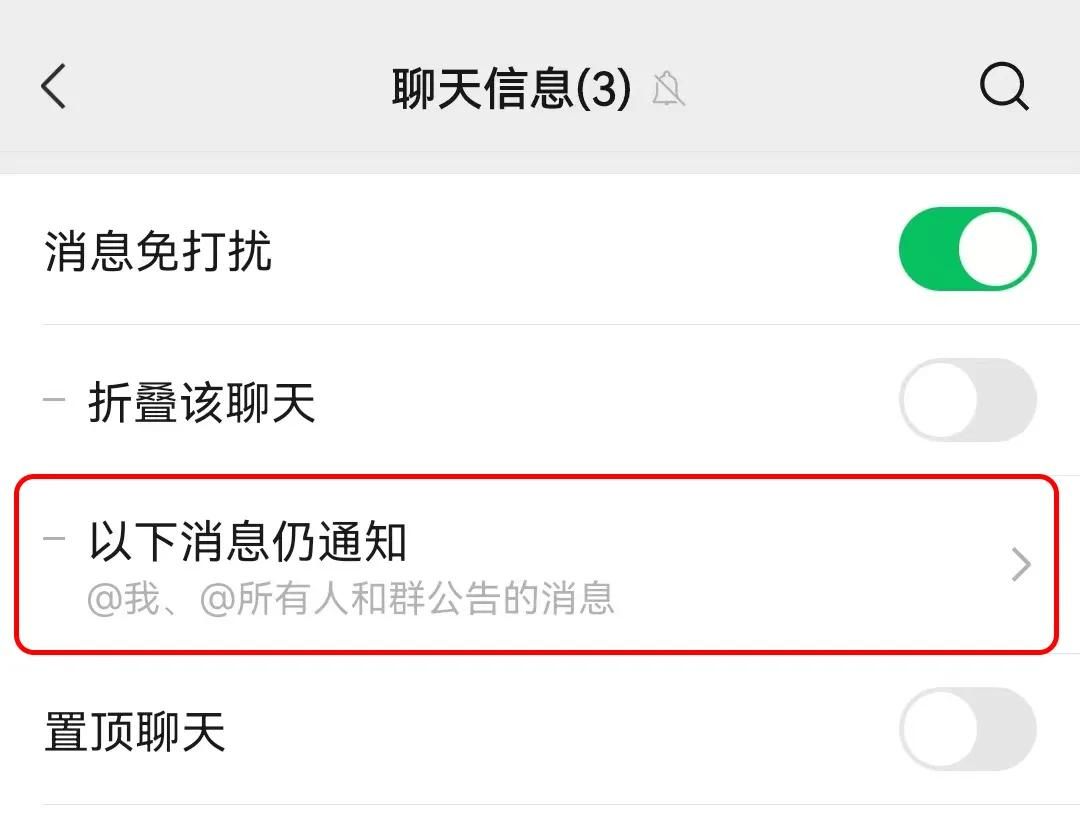
Task: Click the muted bell icon beside title
Action: (x=668, y=90)
